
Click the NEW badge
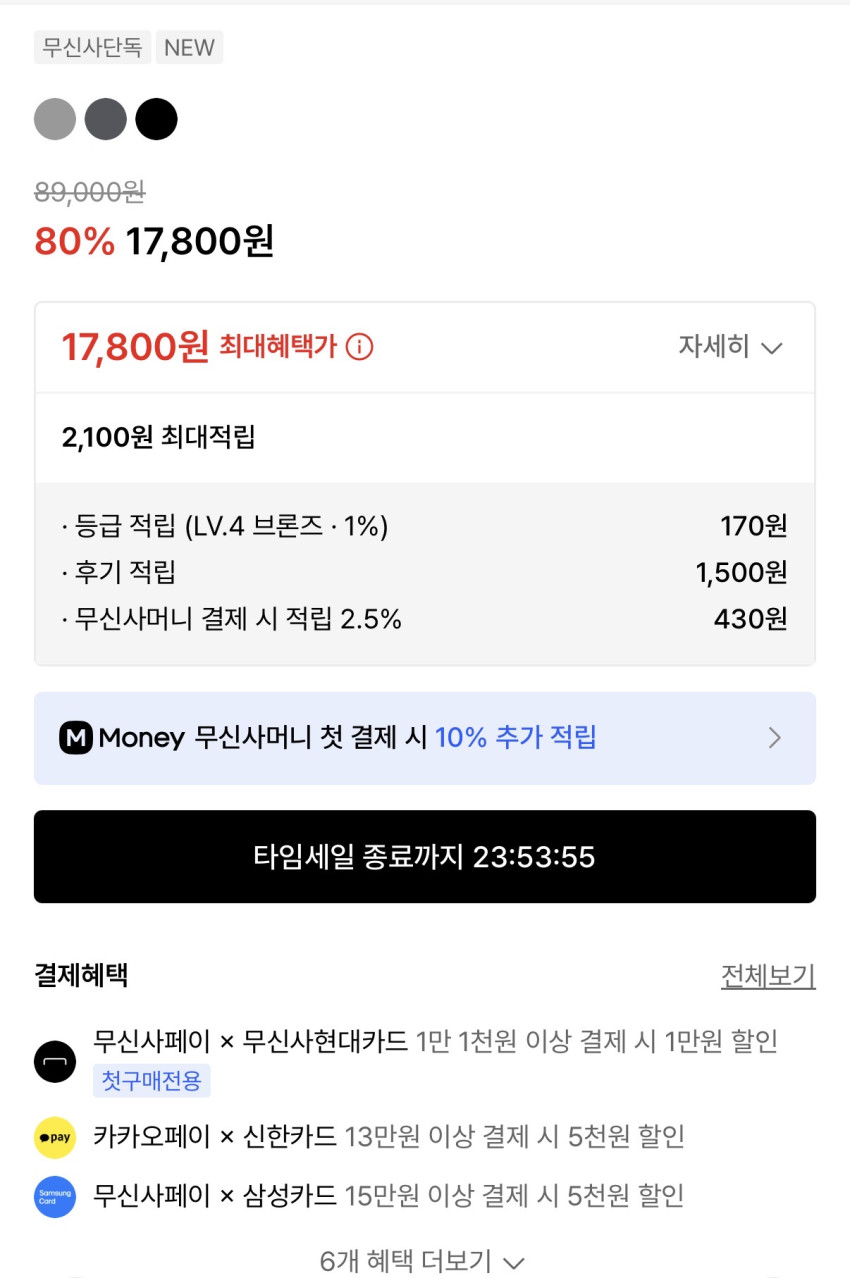point(189,47)
